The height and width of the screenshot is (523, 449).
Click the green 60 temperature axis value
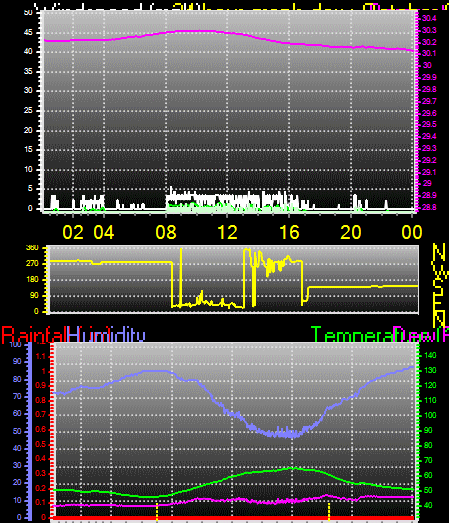pyautogui.click(x=428, y=475)
